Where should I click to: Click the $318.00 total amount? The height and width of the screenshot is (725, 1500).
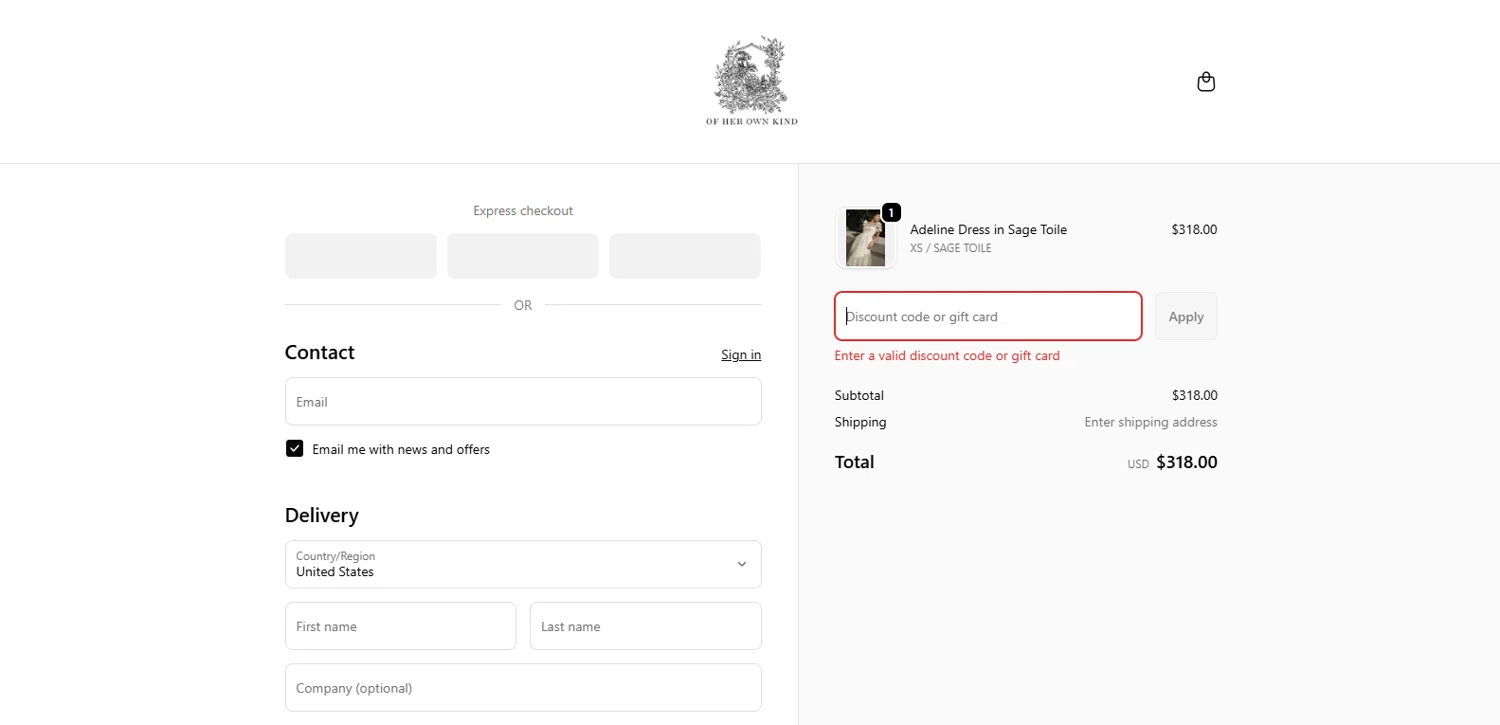pos(1187,462)
